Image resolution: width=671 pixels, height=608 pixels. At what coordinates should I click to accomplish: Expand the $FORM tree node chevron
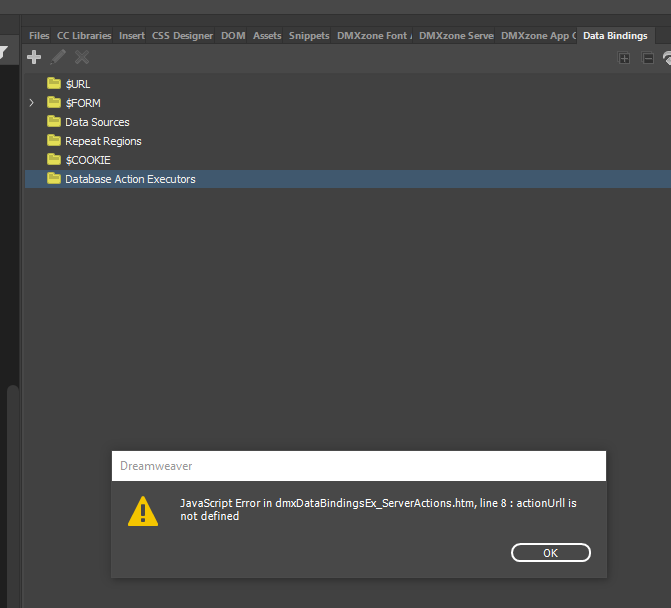(x=32, y=103)
